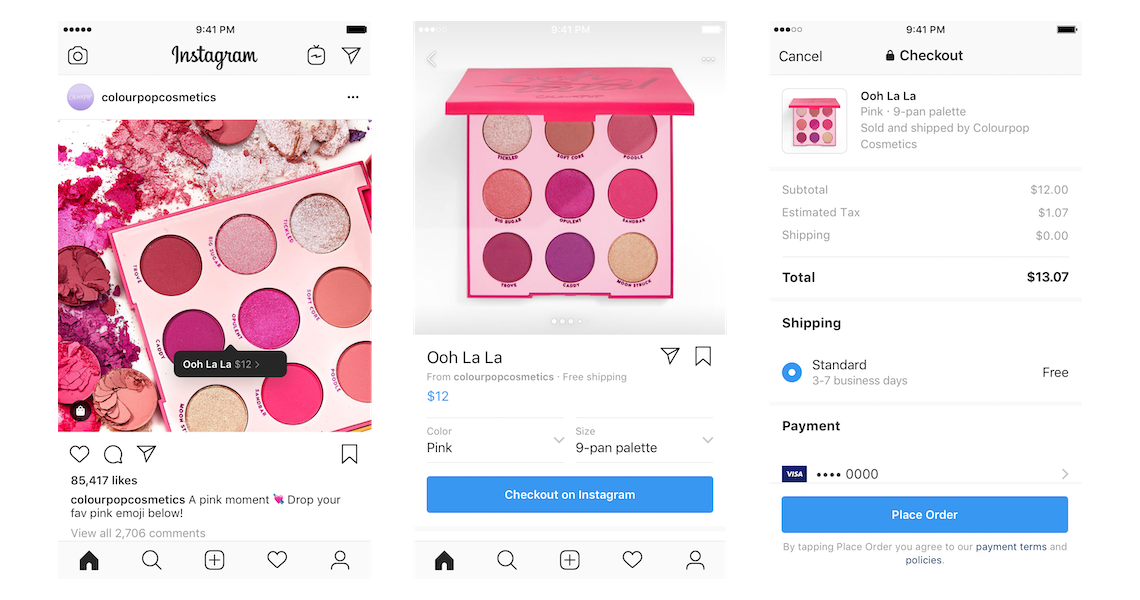Open direct messages paper plane in header
This screenshot has width=1140, height=600.
tap(351, 55)
